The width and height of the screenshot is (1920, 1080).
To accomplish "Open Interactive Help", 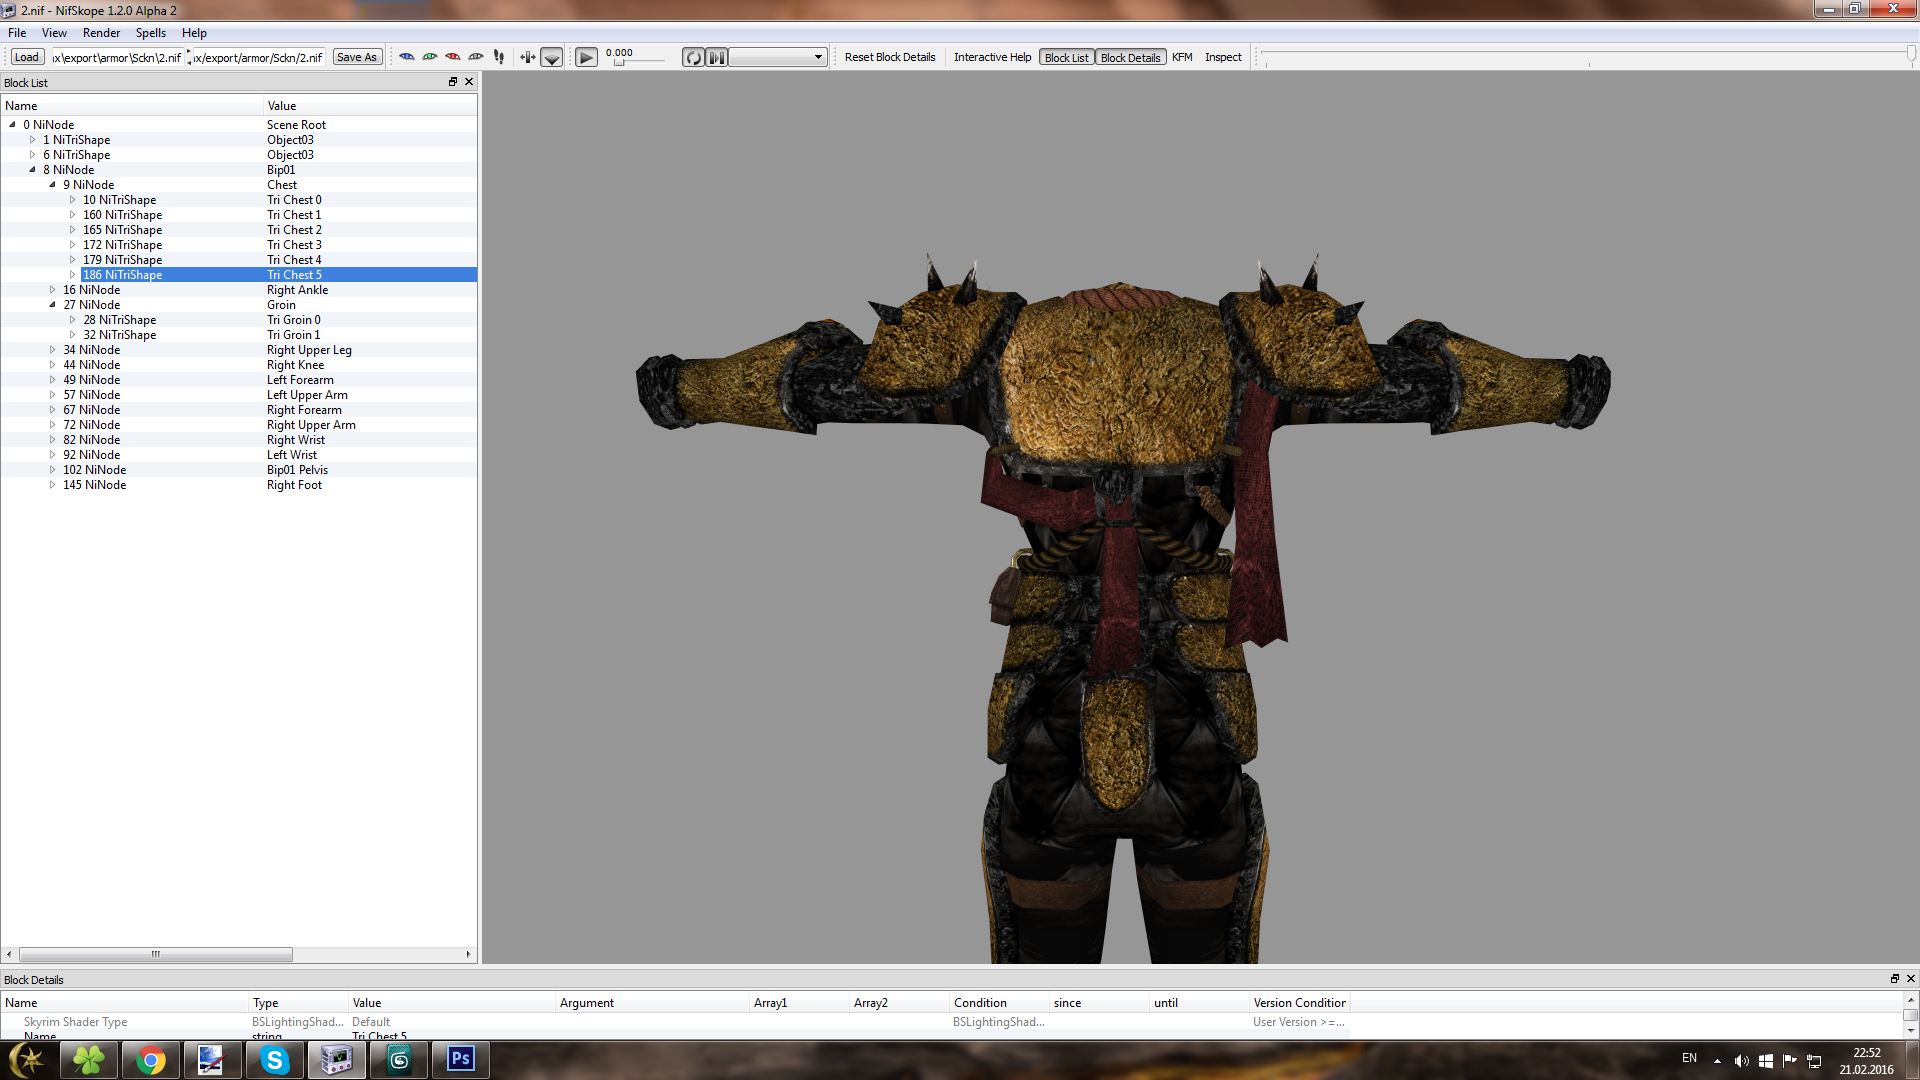I will tap(992, 57).
